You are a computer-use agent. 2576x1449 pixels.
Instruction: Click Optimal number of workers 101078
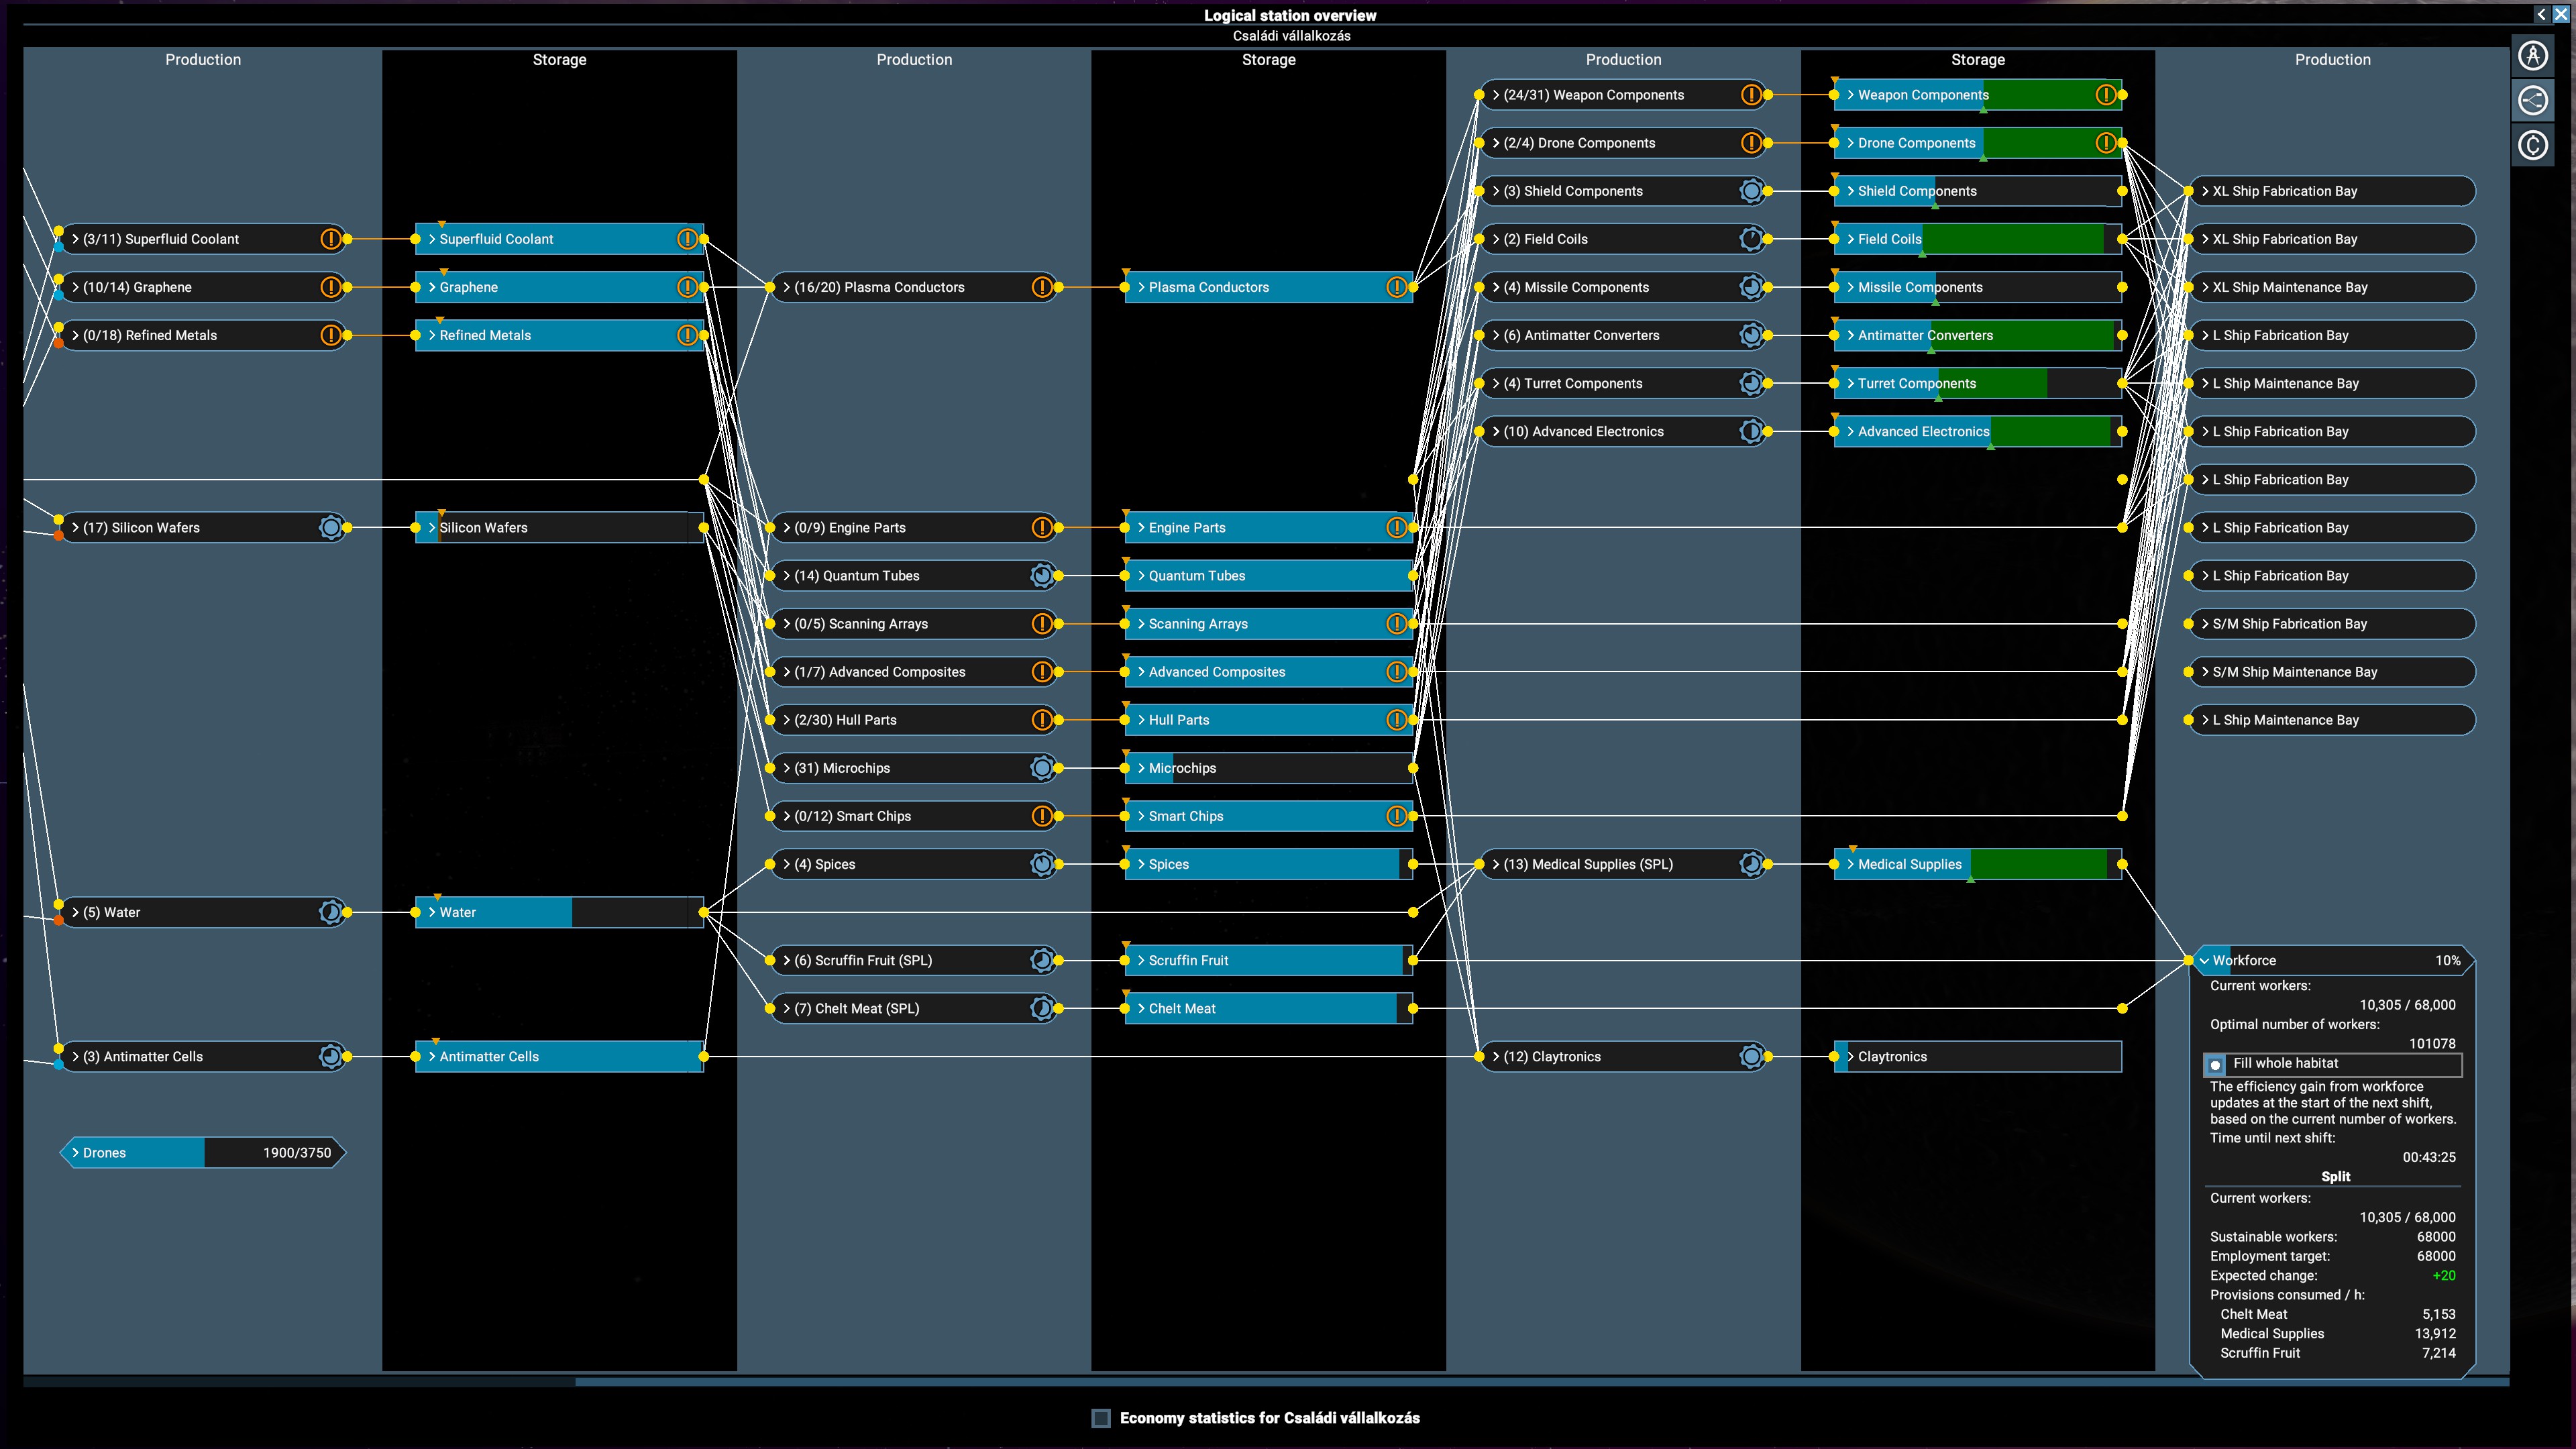pyautogui.click(x=2432, y=1043)
